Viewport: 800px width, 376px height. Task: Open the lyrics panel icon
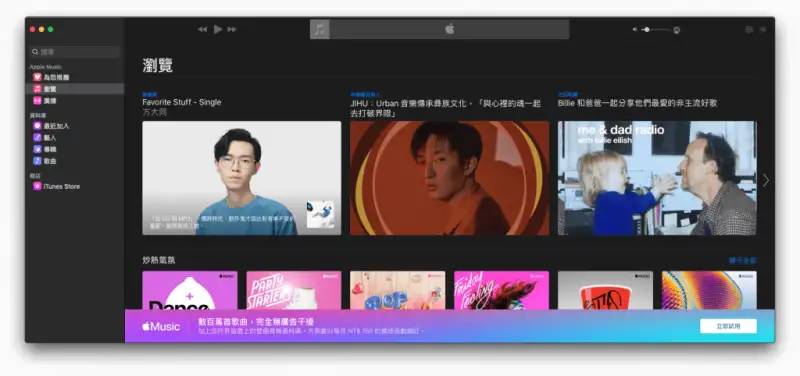749,30
